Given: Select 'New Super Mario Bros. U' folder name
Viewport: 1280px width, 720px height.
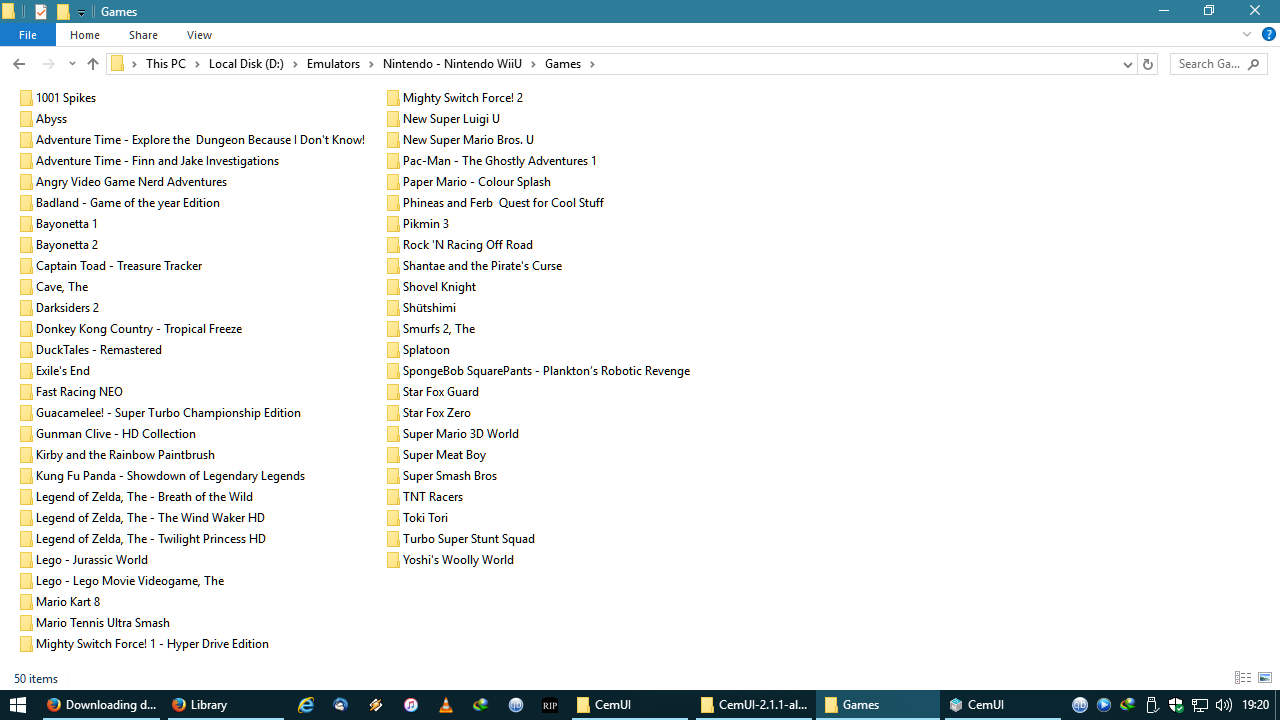Looking at the screenshot, I should [468, 140].
